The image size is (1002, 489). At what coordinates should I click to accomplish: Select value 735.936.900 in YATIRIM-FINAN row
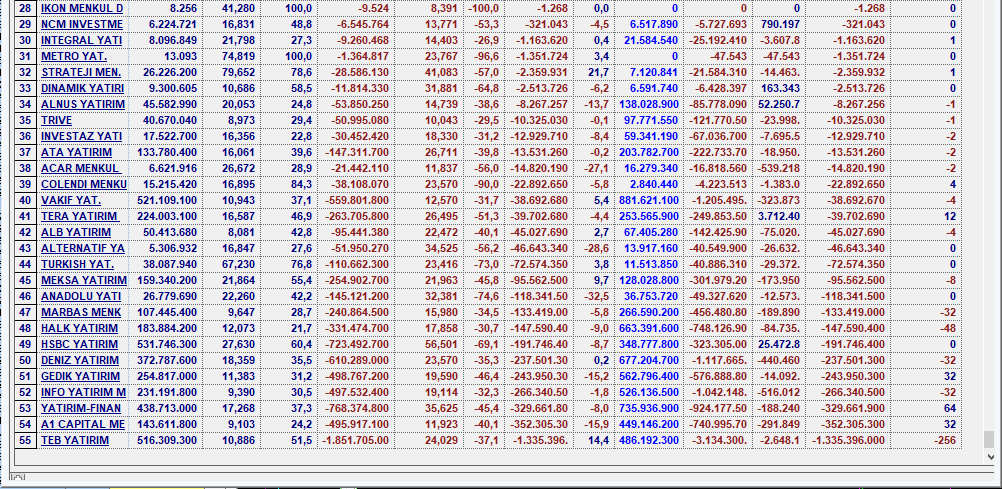(649, 408)
